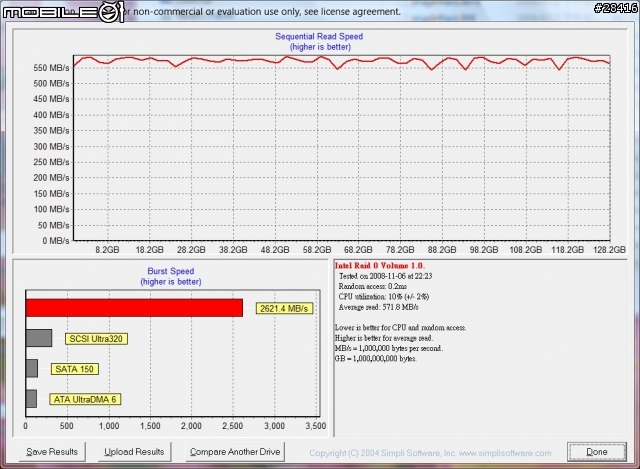Viewport: 640px width, 469px height.
Task: Click the 300 MB/s axis label
Action: pyautogui.click(x=51, y=147)
